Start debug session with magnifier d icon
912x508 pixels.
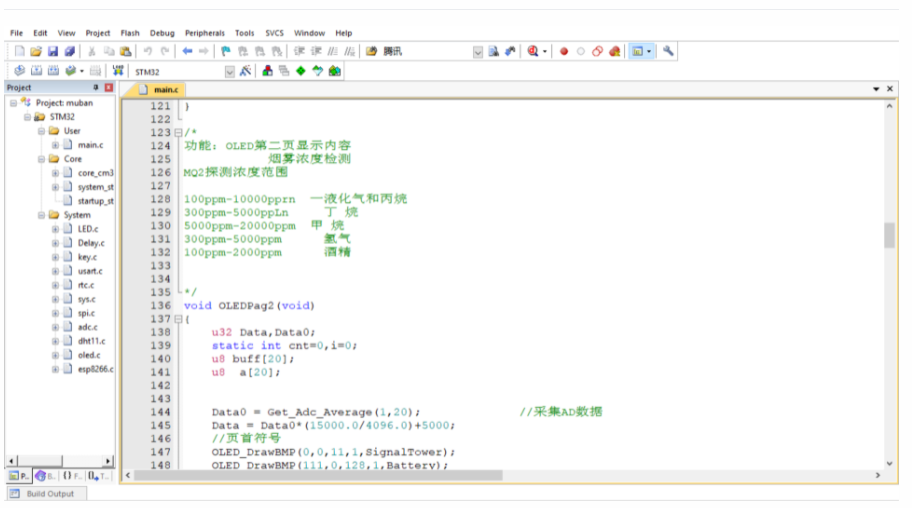[533, 51]
